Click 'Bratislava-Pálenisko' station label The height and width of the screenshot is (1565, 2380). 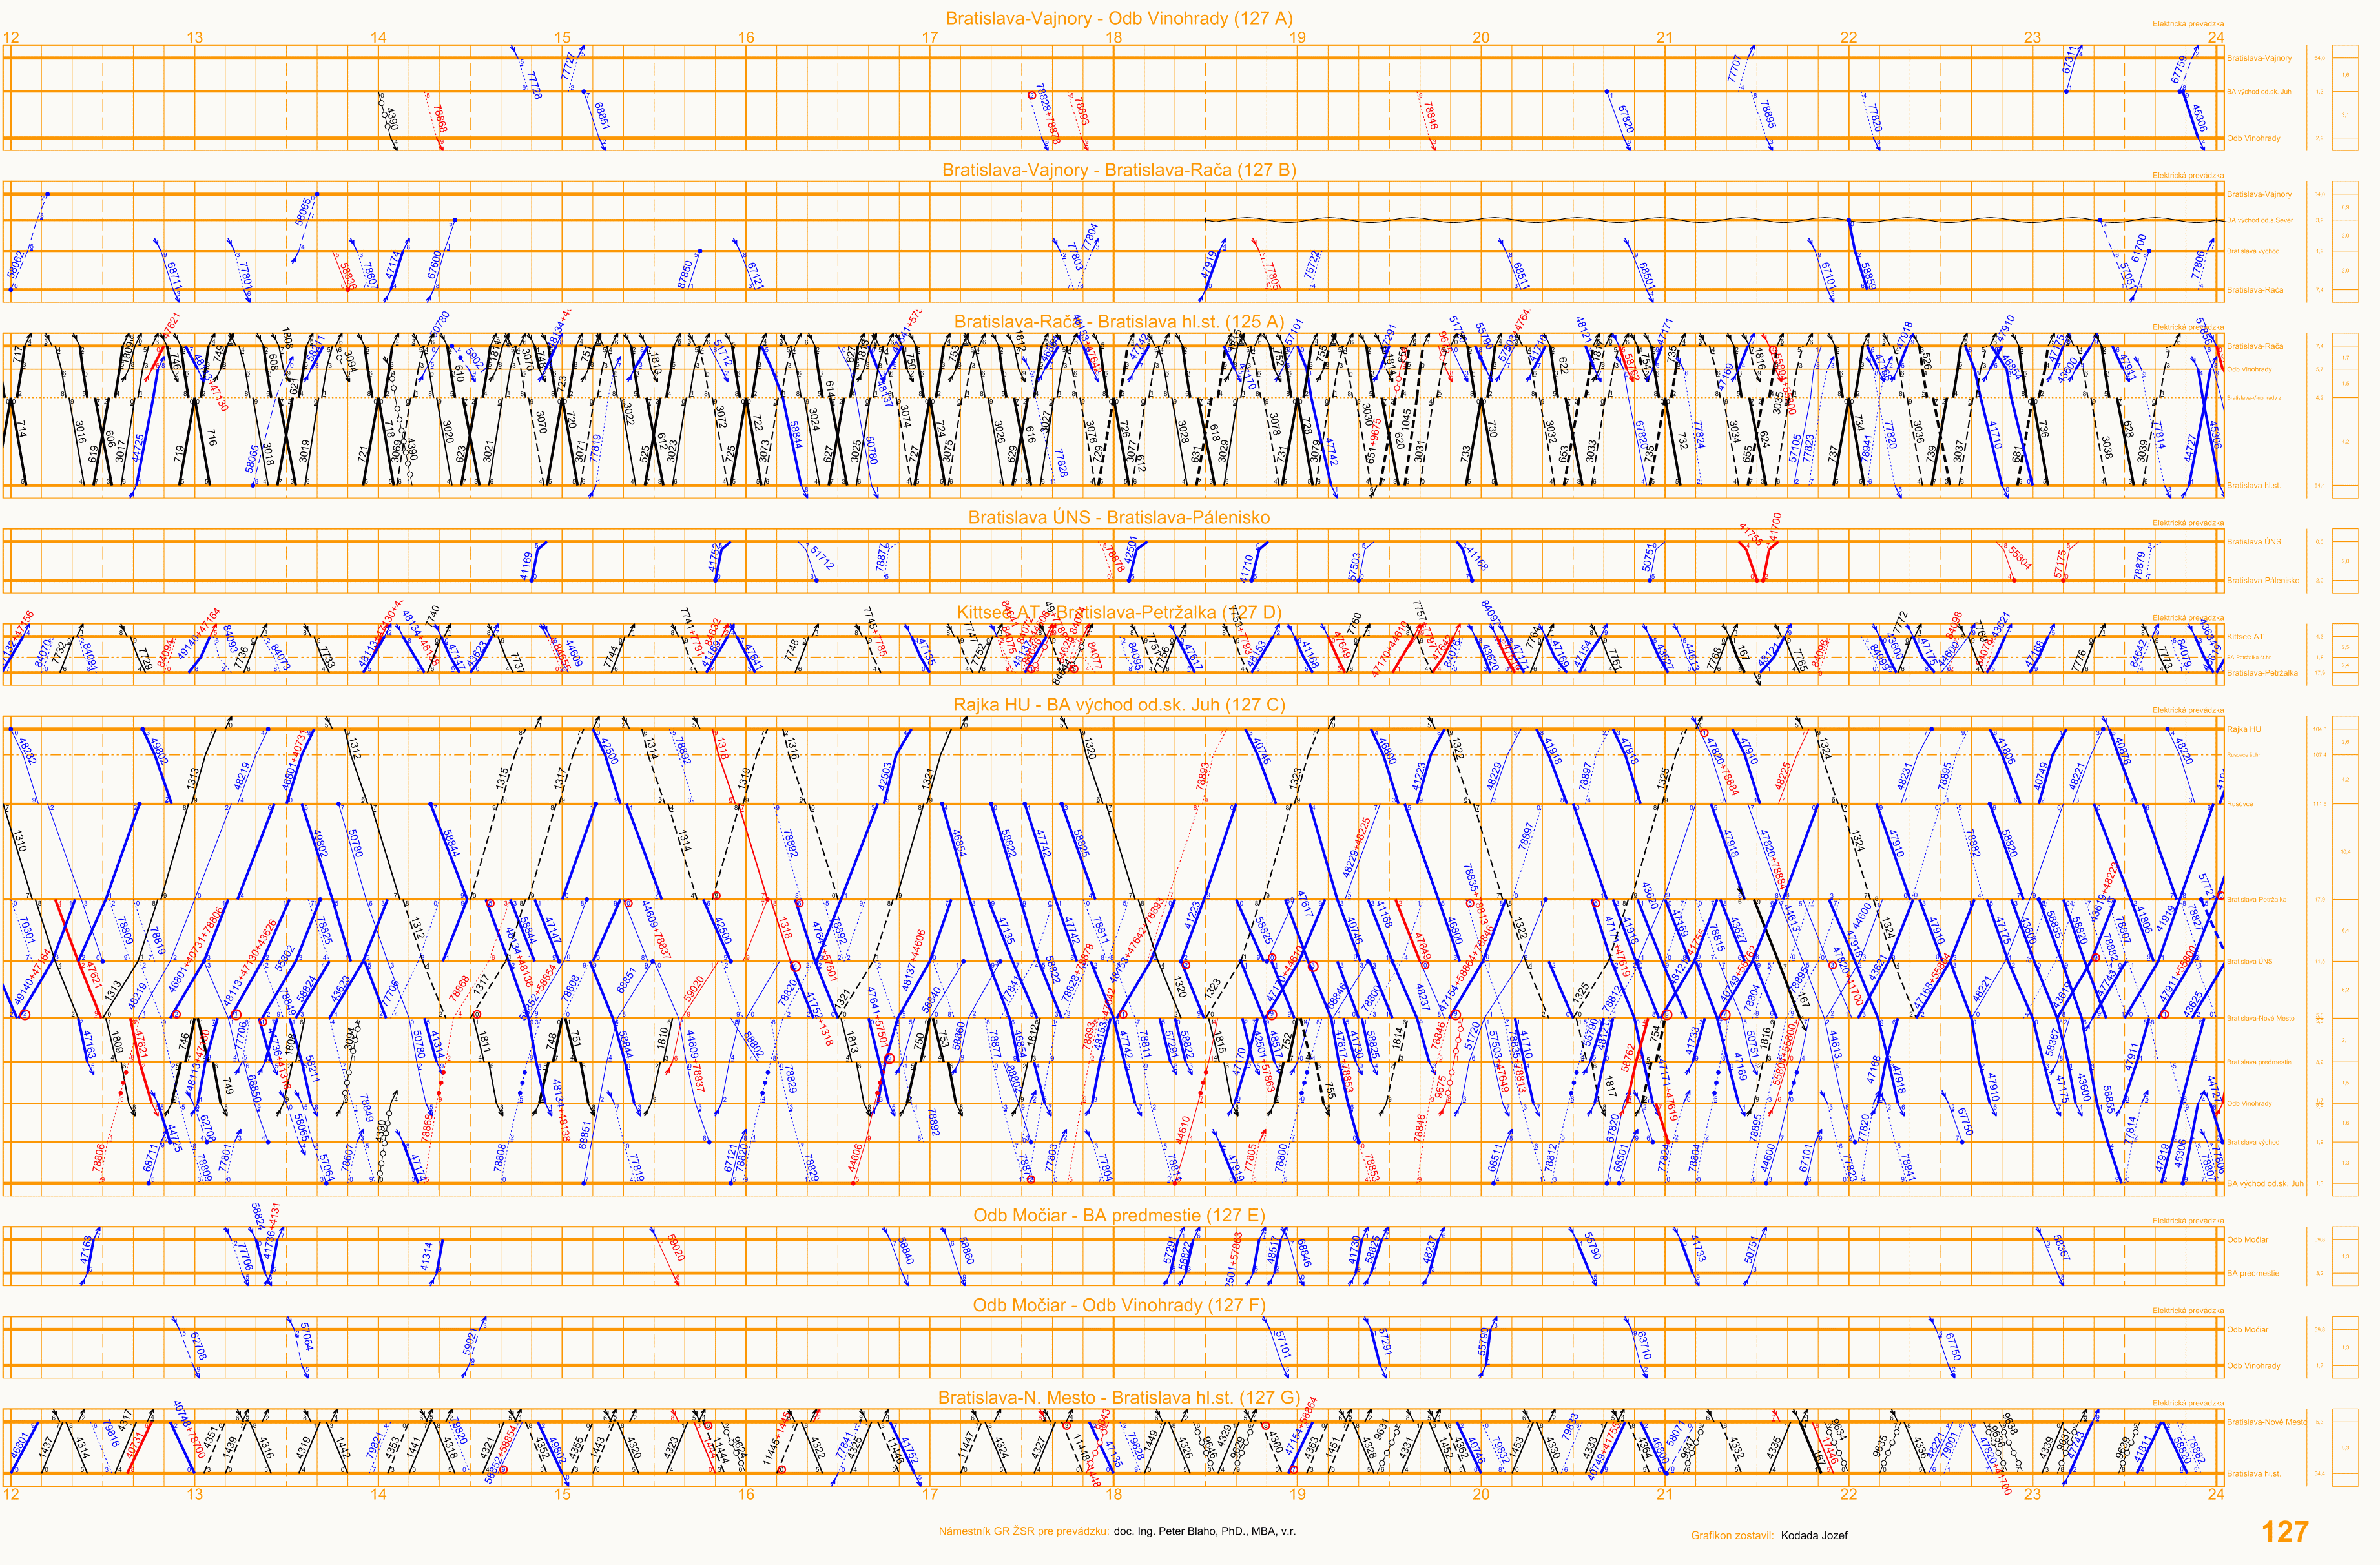point(2263,580)
